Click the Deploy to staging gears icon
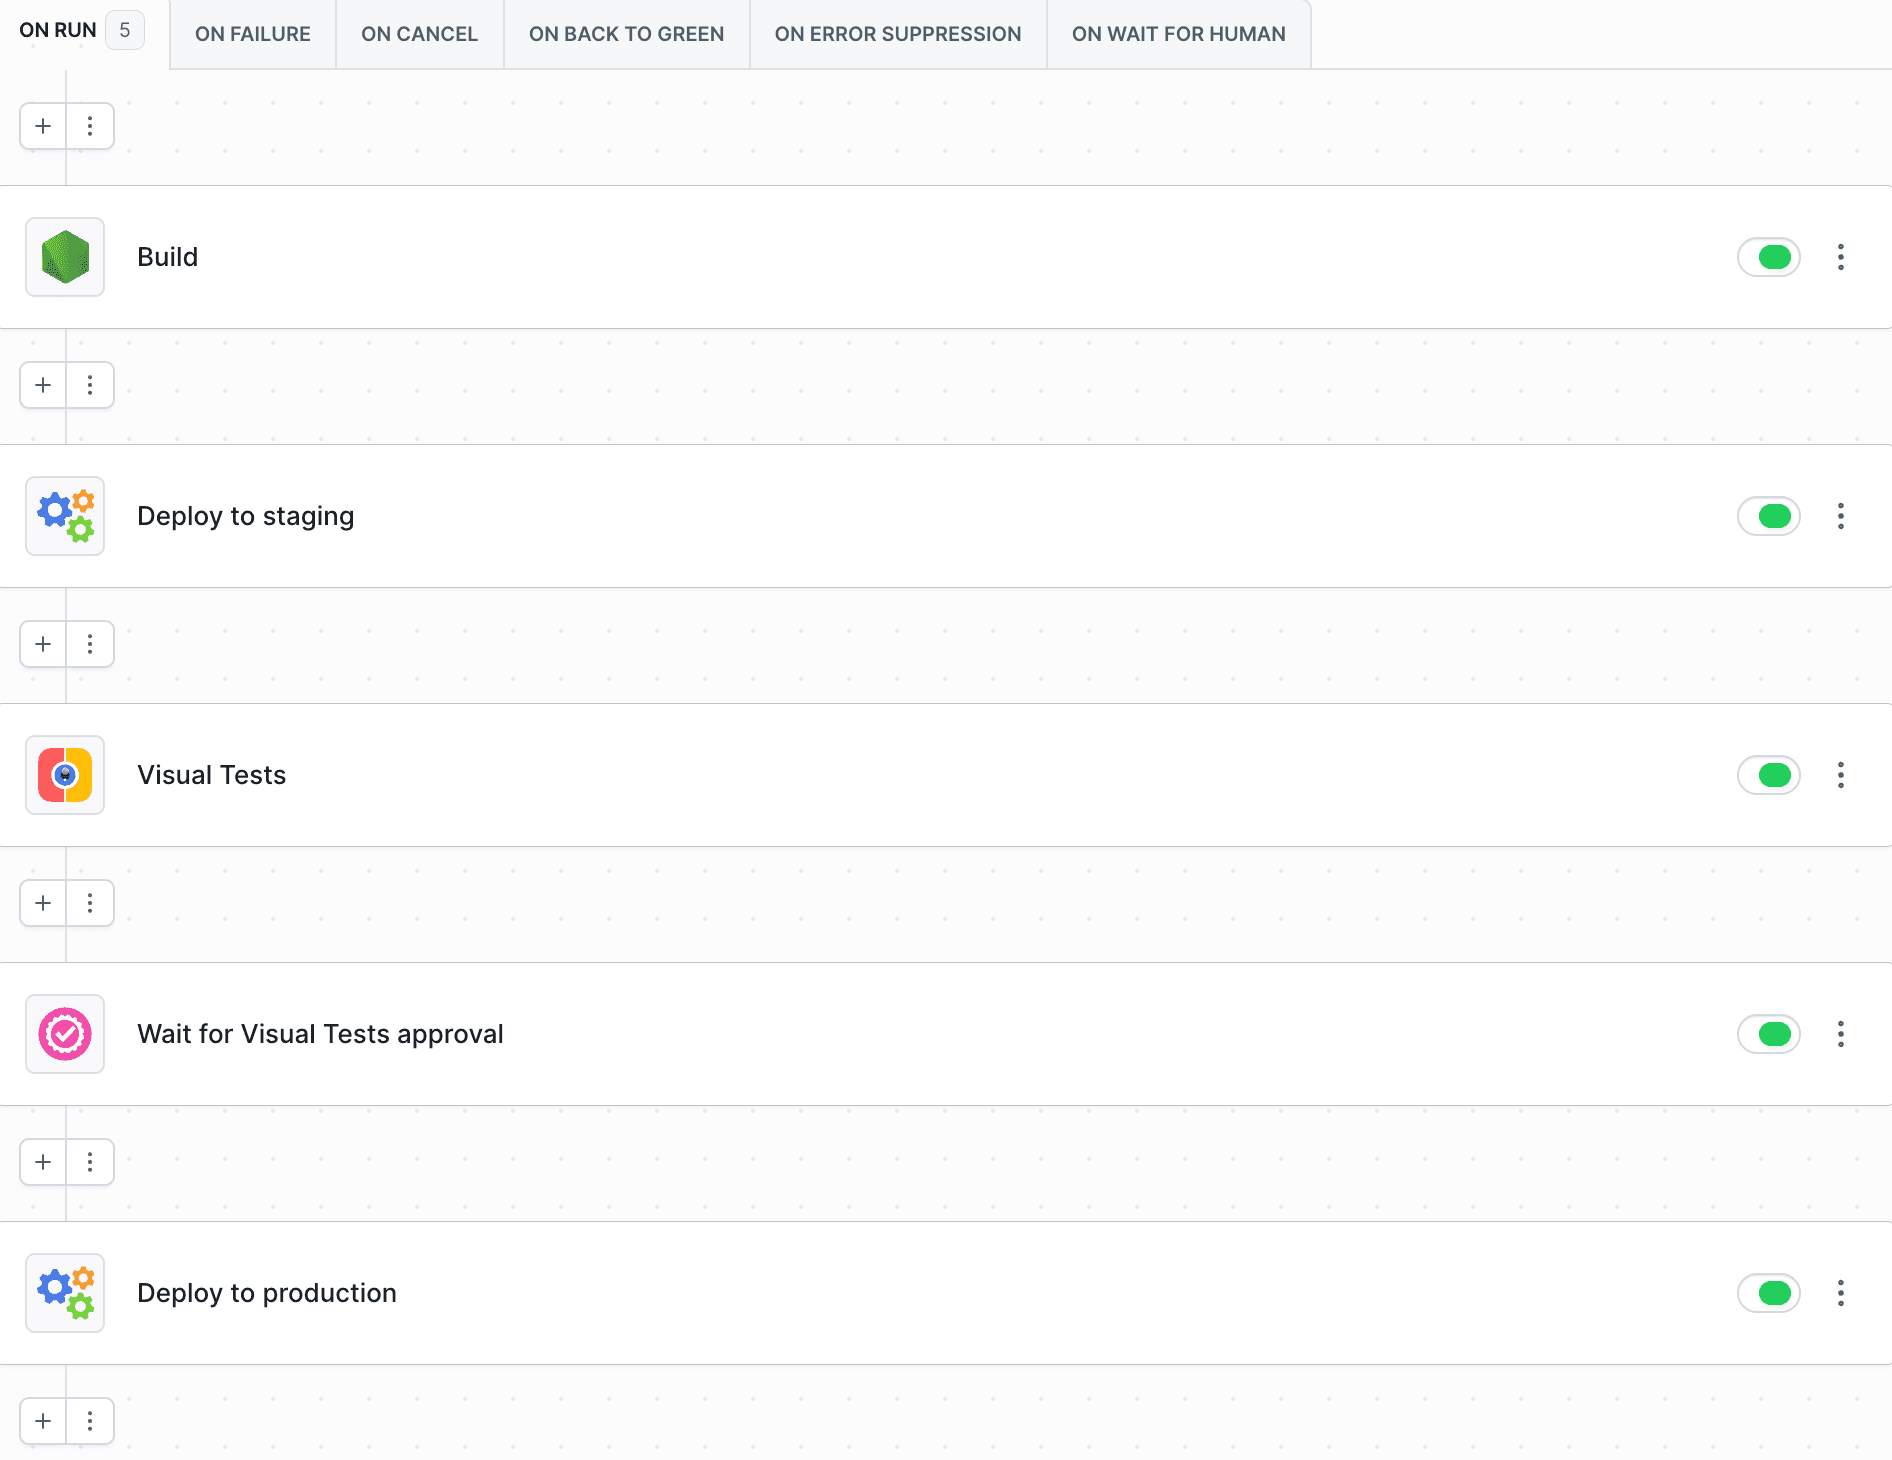 coord(65,516)
